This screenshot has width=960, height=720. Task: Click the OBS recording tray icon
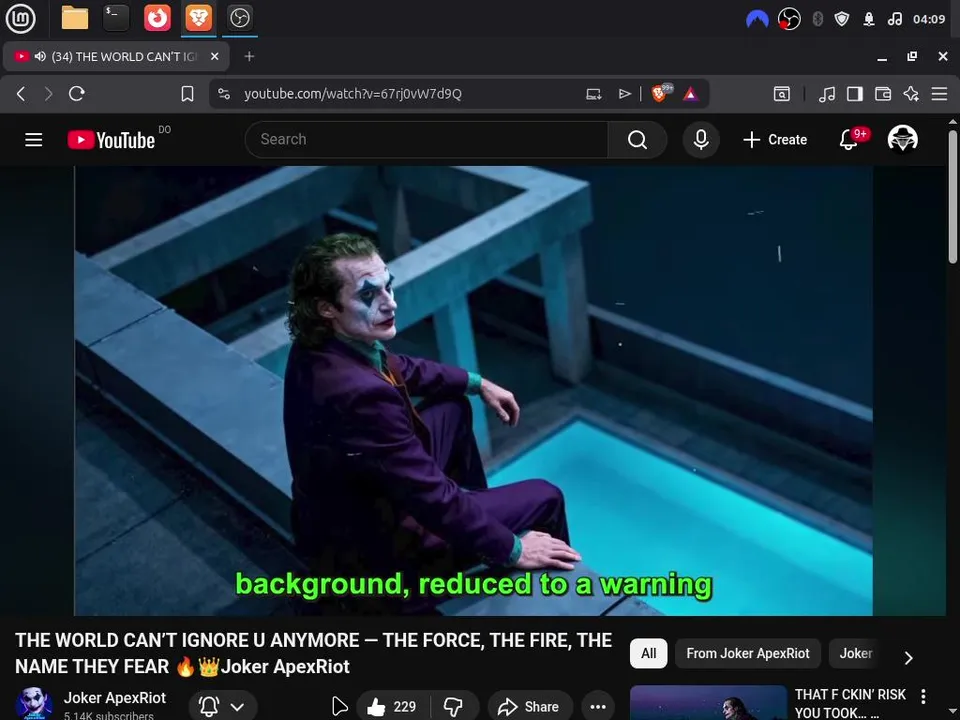(789, 20)
